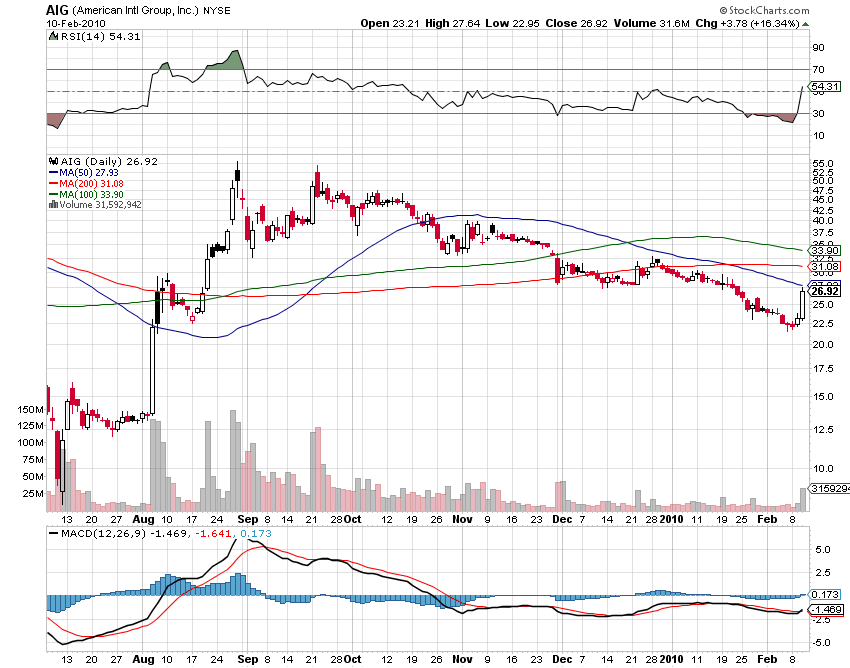Click the AIG (Daily) 26.92 legend title

pyautogui.click(x=109, y=161)
